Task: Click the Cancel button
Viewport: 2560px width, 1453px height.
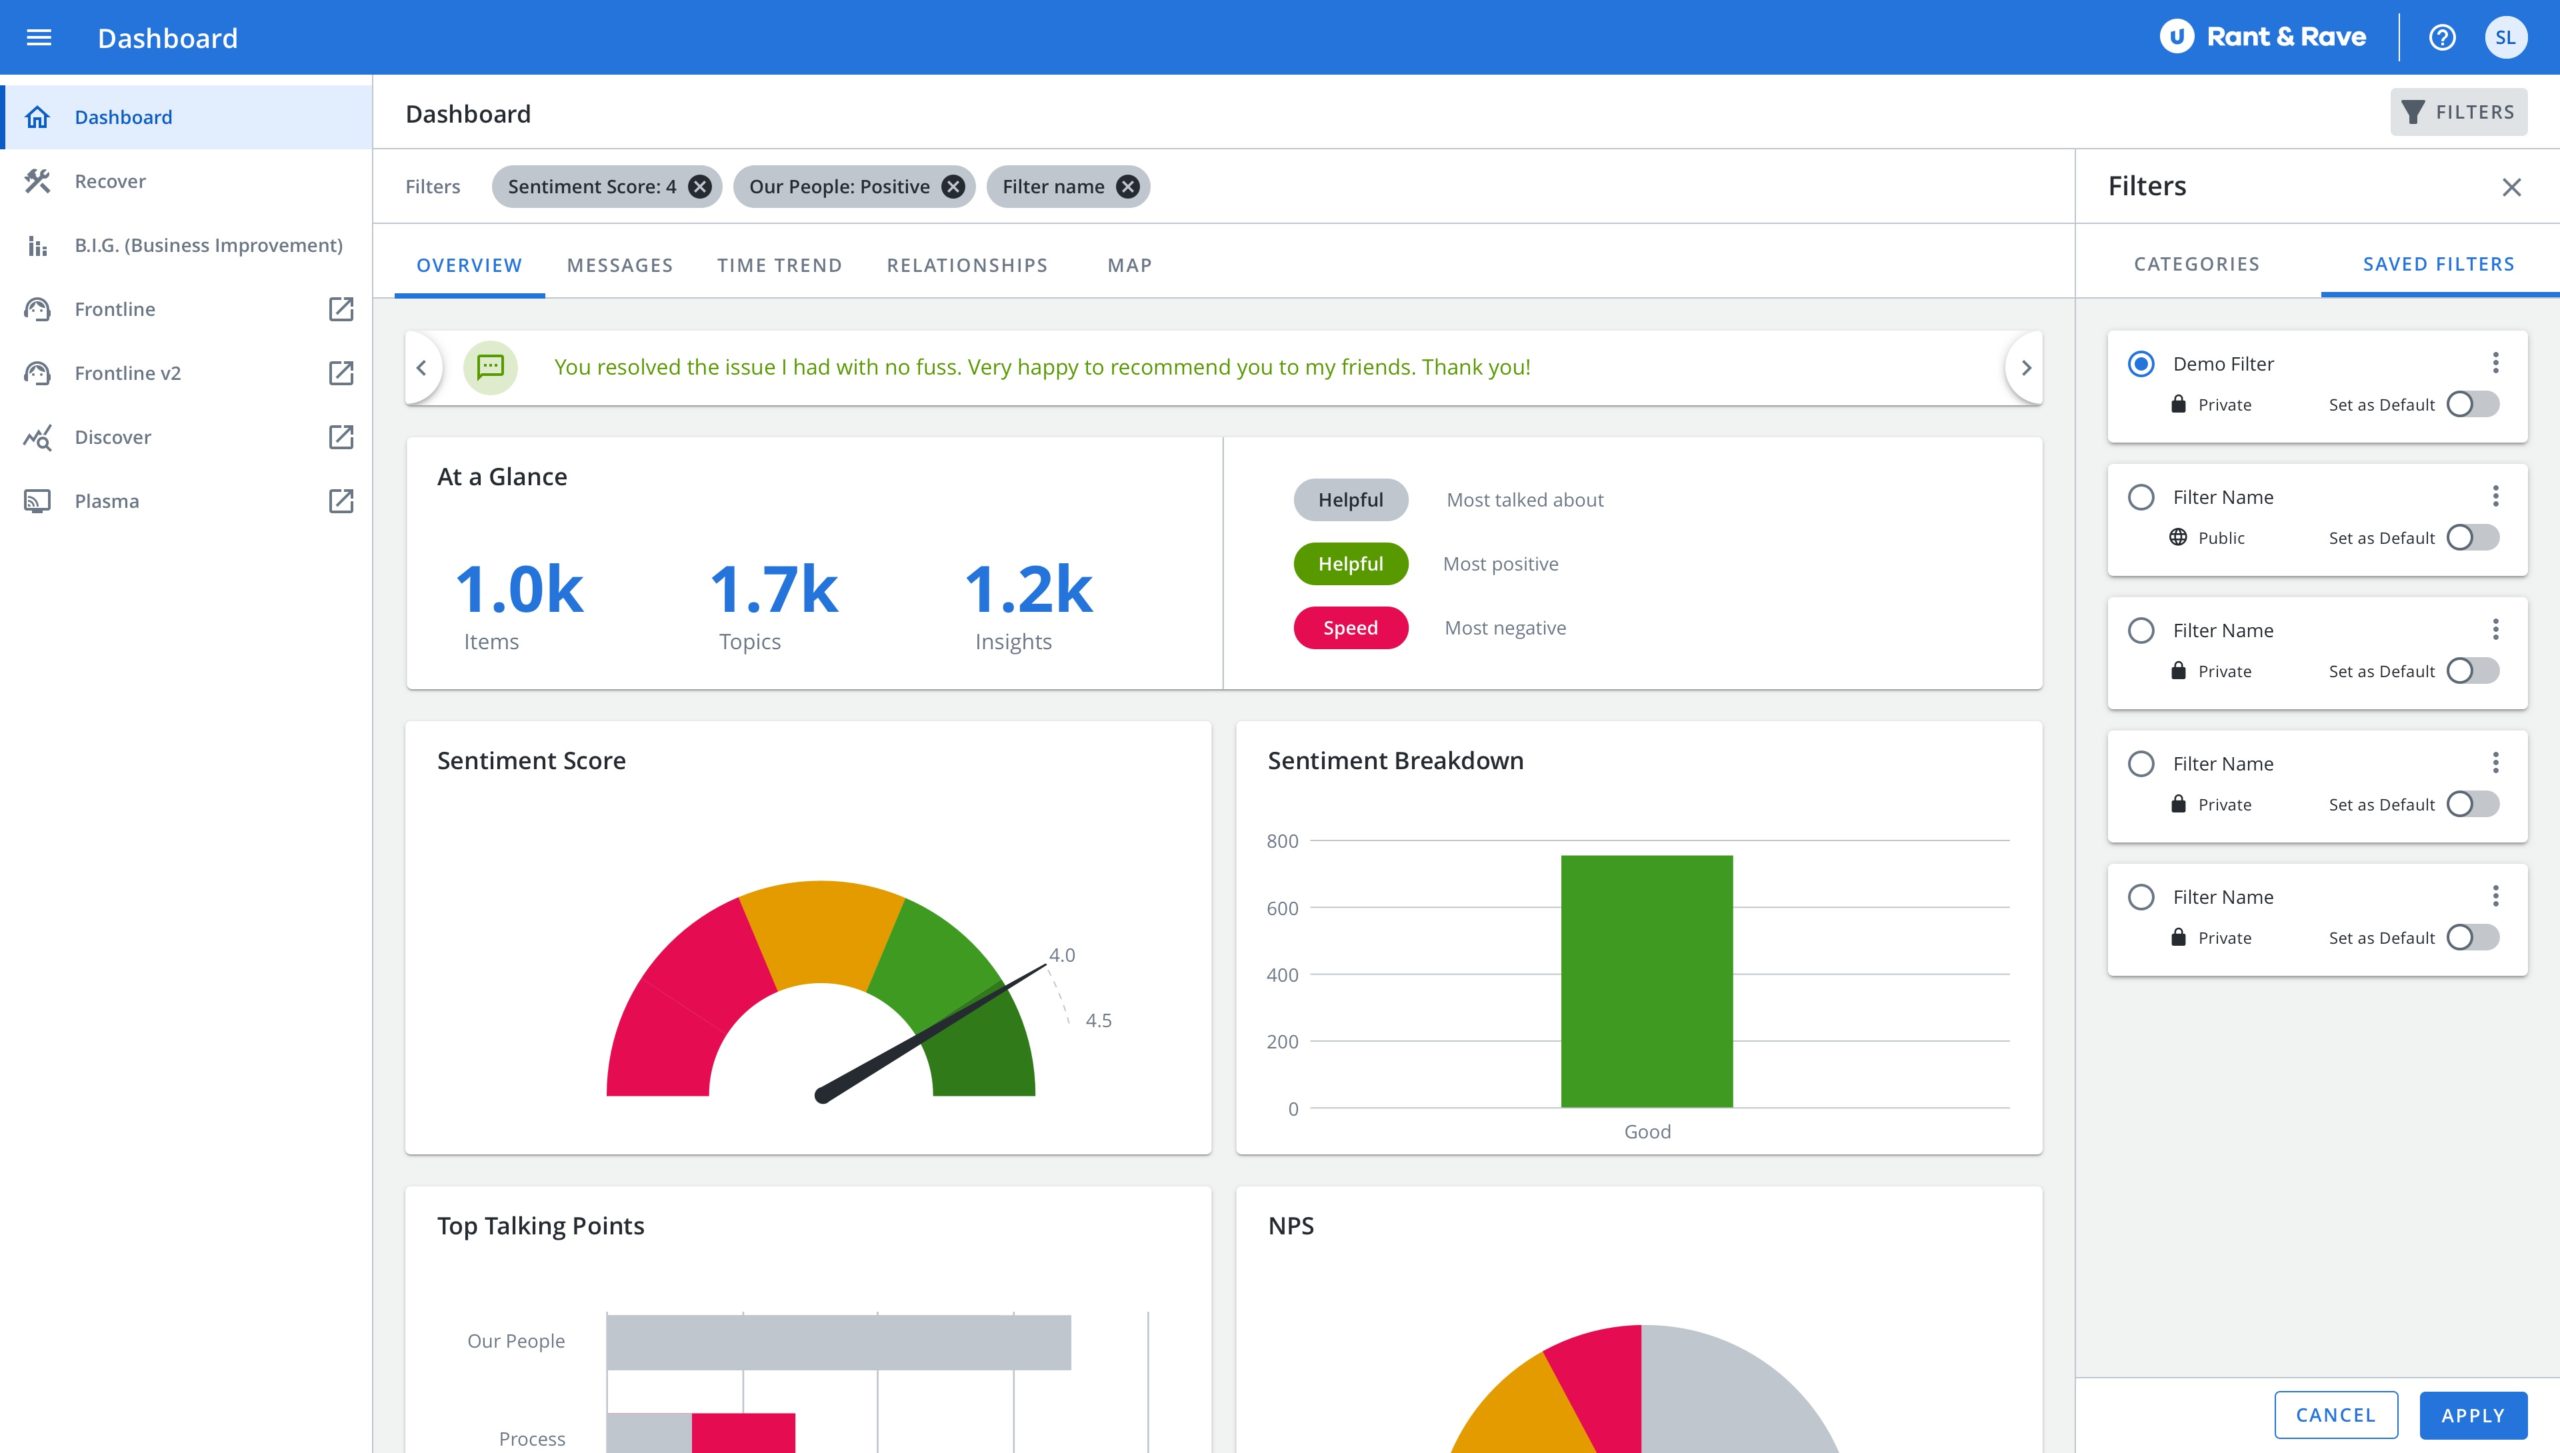Action: [2336, 1415]
